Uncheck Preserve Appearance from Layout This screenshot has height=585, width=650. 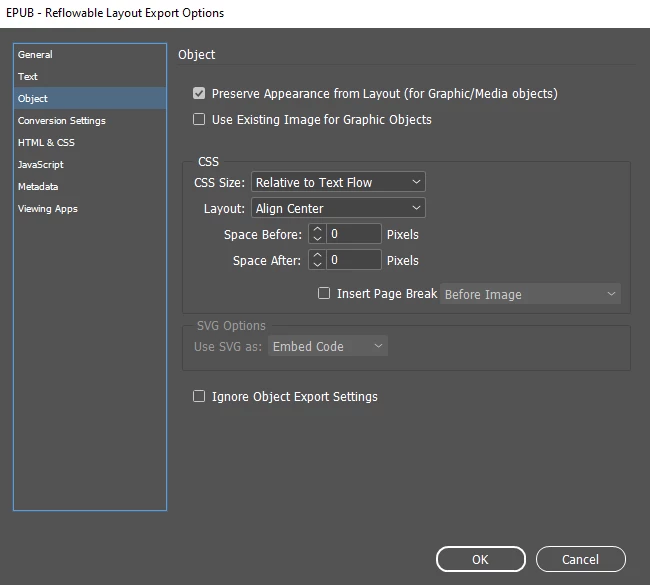click(199, 93)
